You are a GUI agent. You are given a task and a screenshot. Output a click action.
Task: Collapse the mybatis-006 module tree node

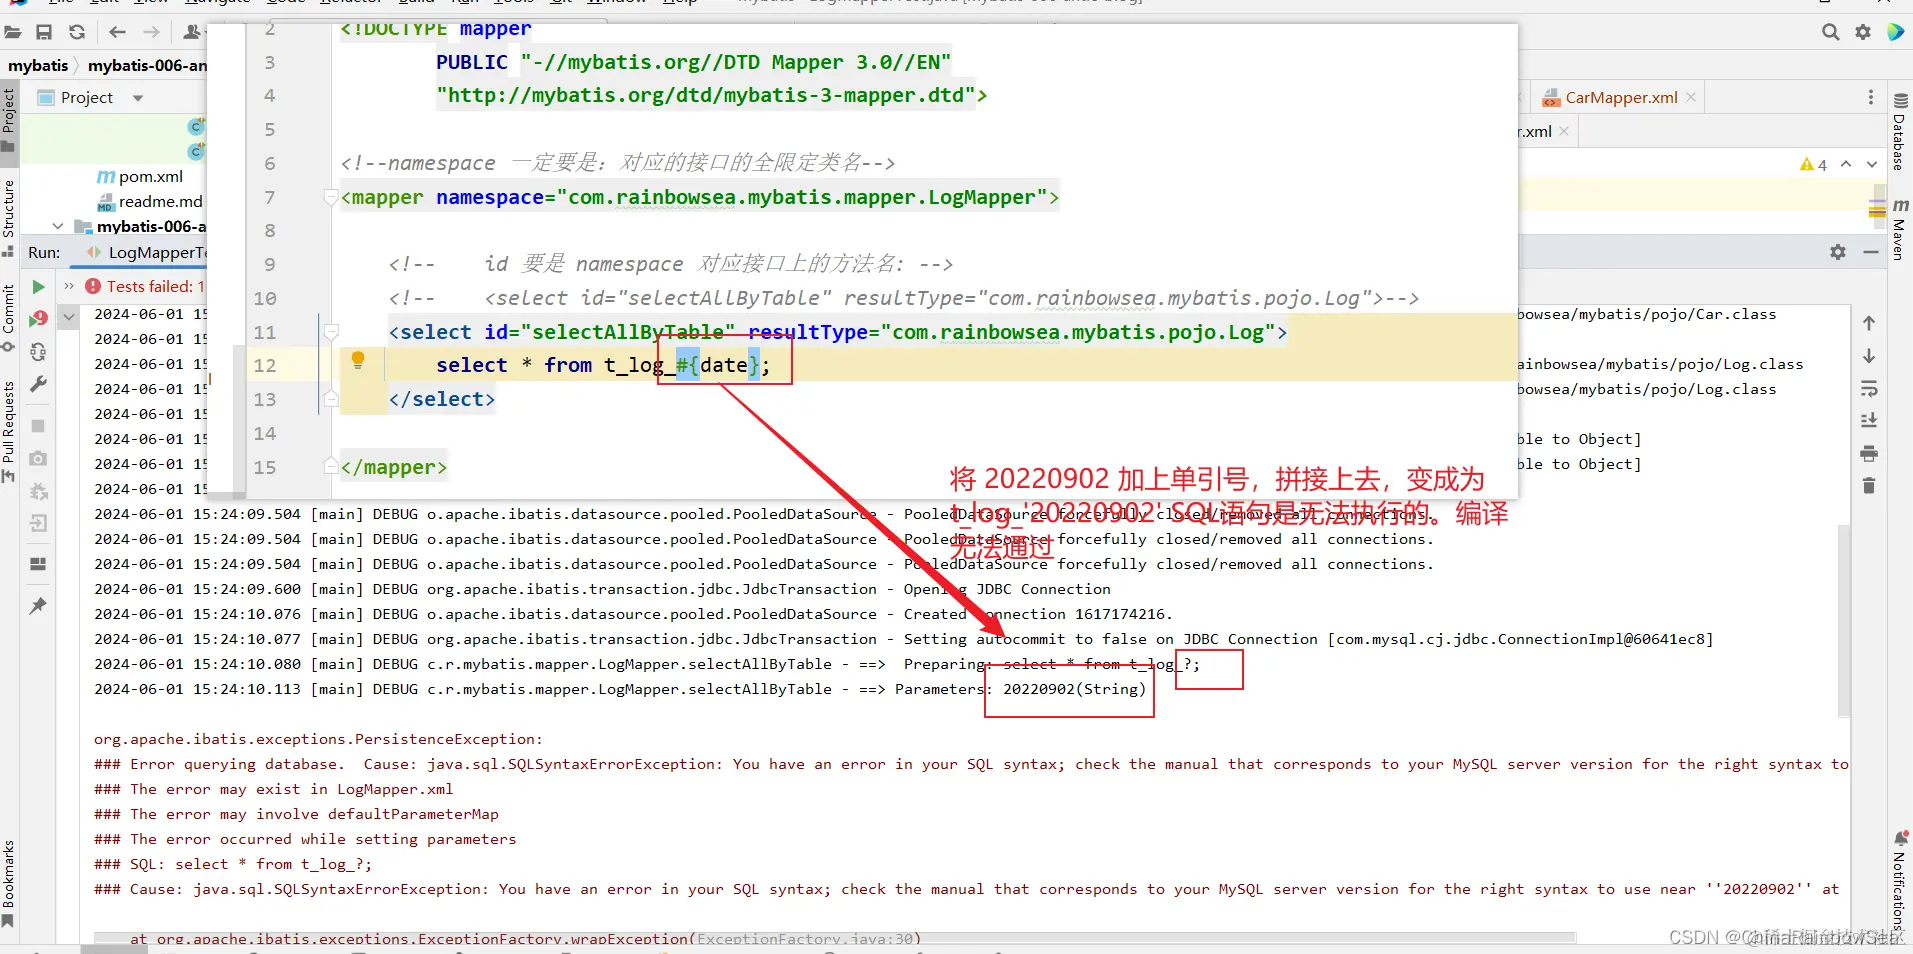[58, 226]
